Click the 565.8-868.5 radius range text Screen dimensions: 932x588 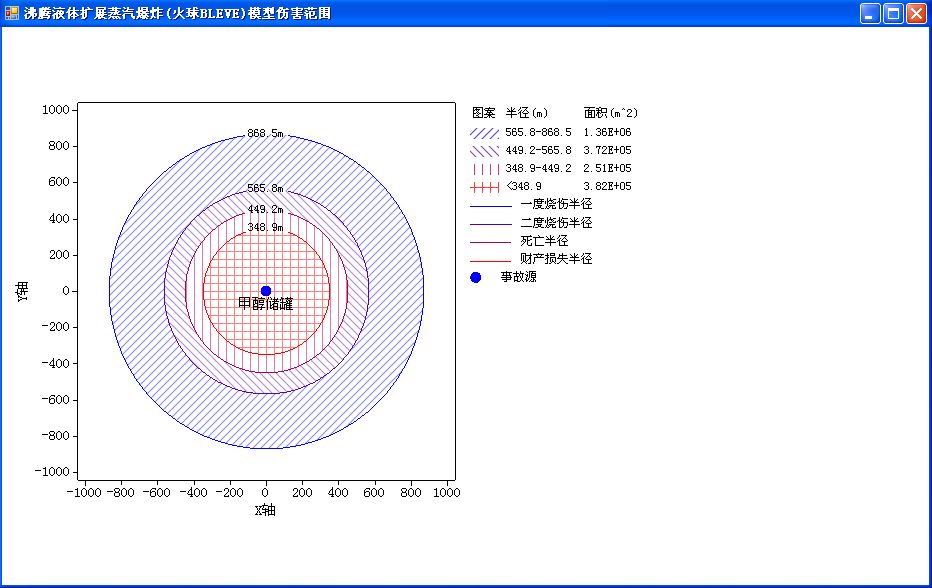click(x=539, y=132)
